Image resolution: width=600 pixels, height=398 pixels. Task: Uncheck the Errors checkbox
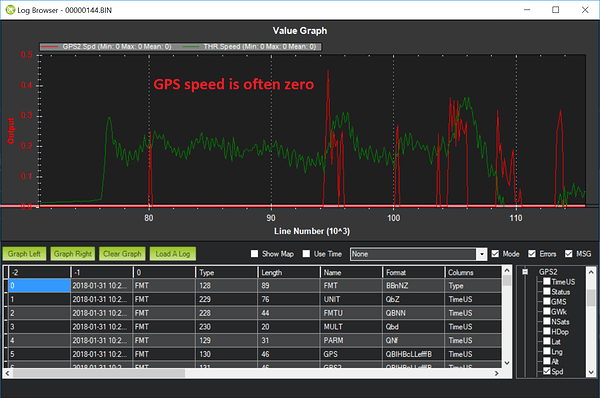pos(532,254)
